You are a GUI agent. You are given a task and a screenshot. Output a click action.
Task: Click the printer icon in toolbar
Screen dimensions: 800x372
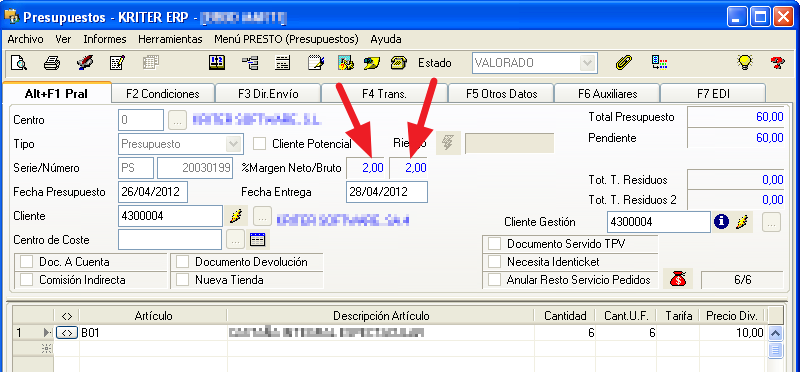(x=52, y=63)
